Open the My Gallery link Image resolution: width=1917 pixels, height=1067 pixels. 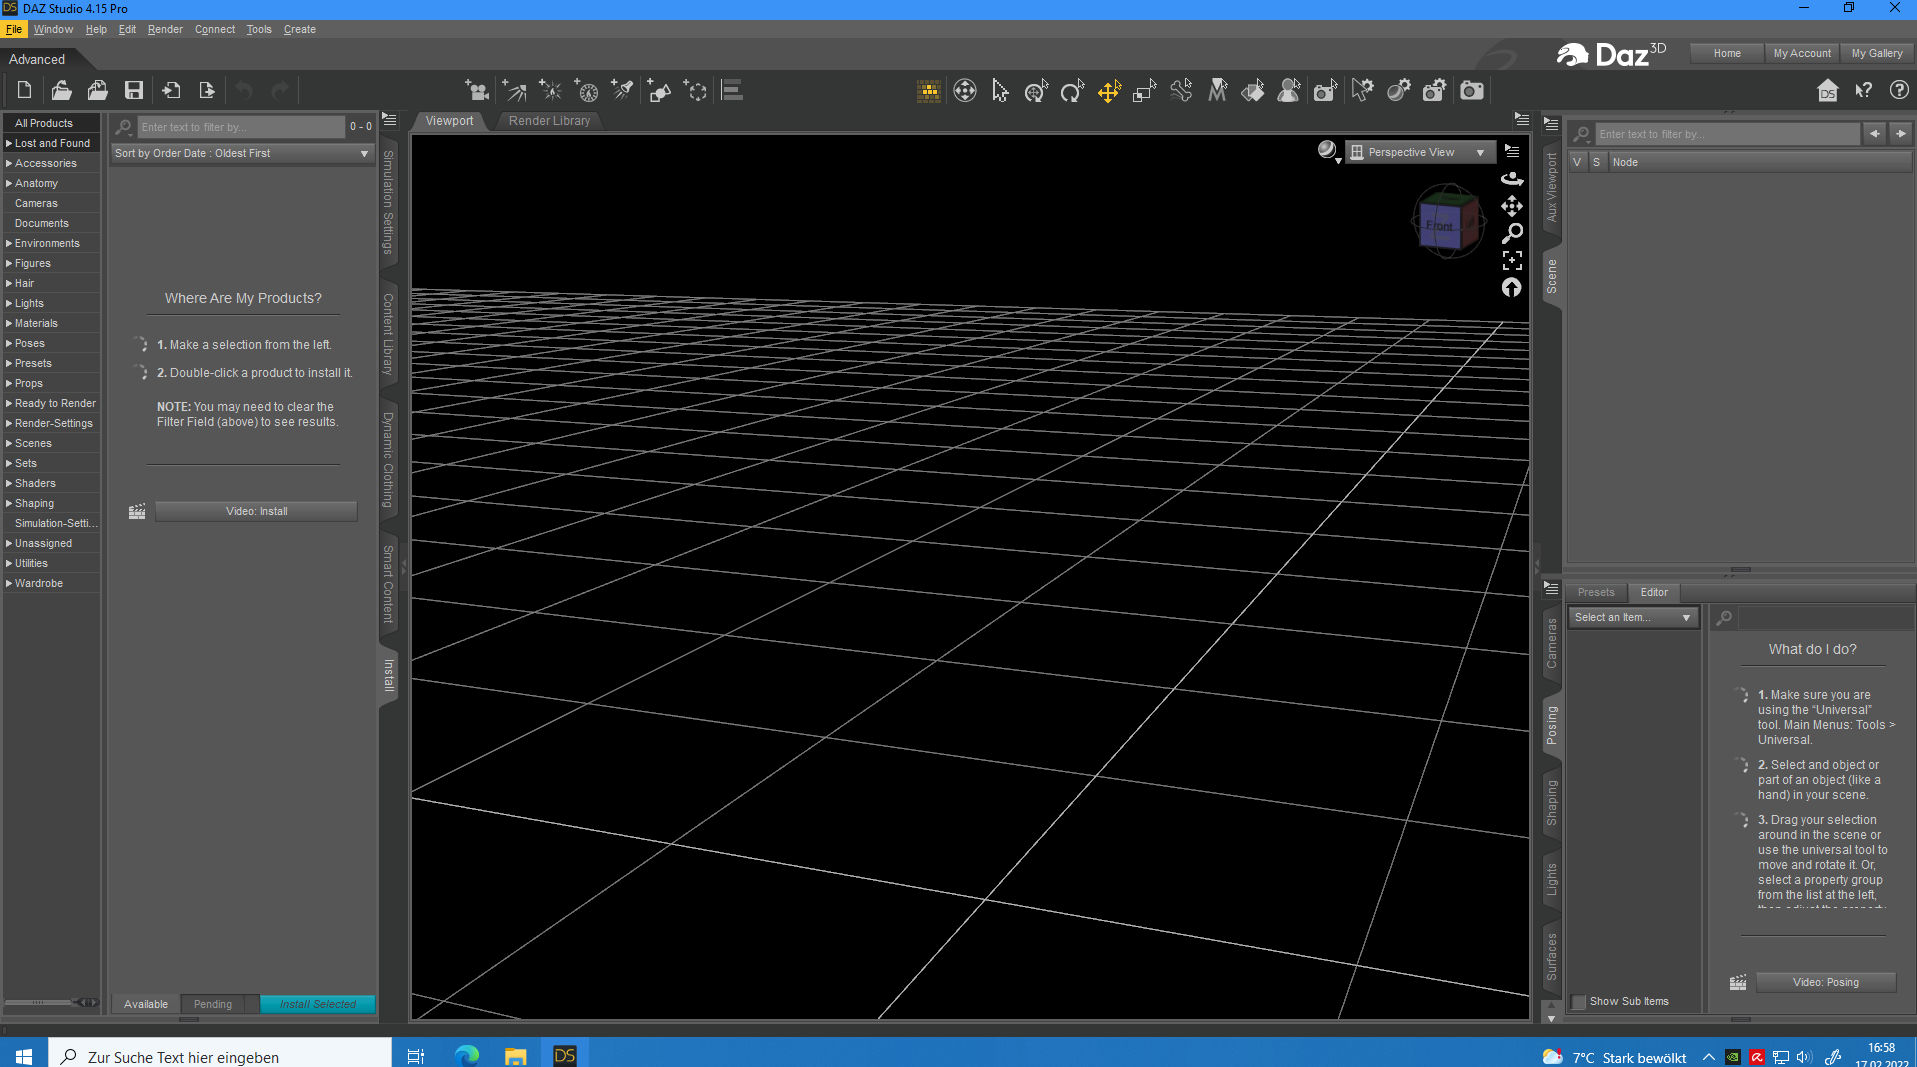click(x=1876, y=53)
